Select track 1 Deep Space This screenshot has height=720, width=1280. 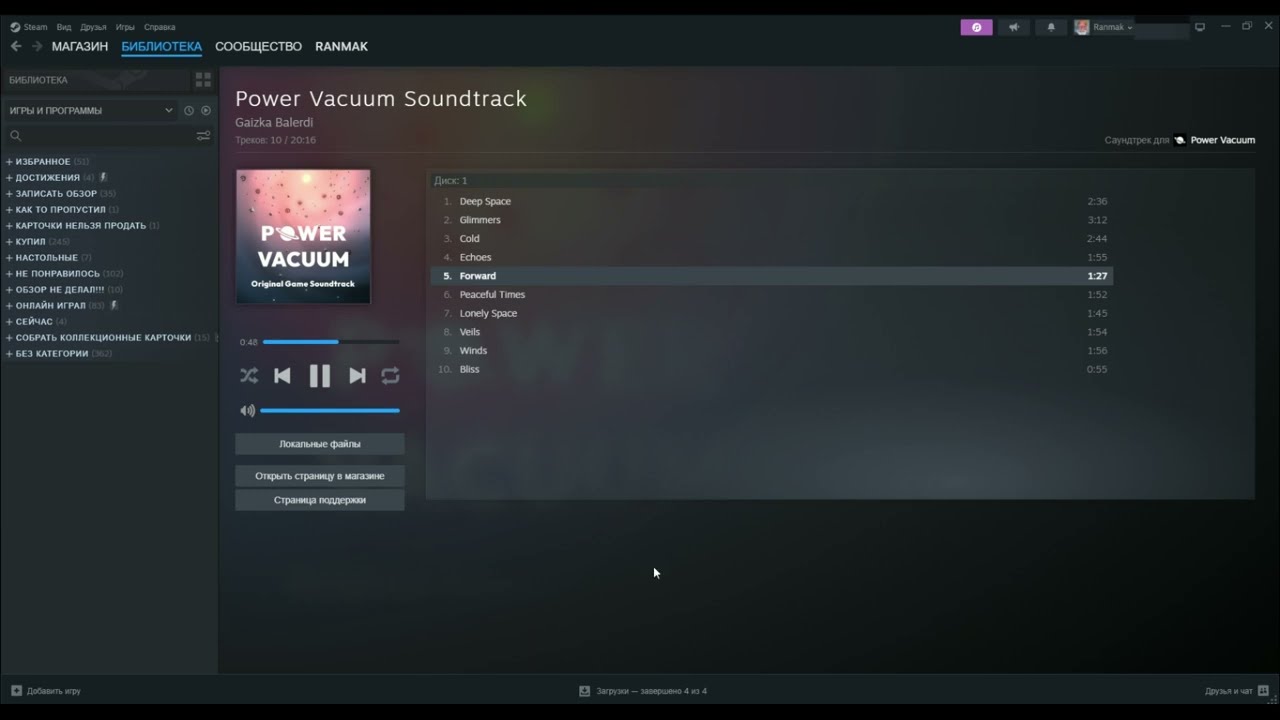tap(772, 201)
